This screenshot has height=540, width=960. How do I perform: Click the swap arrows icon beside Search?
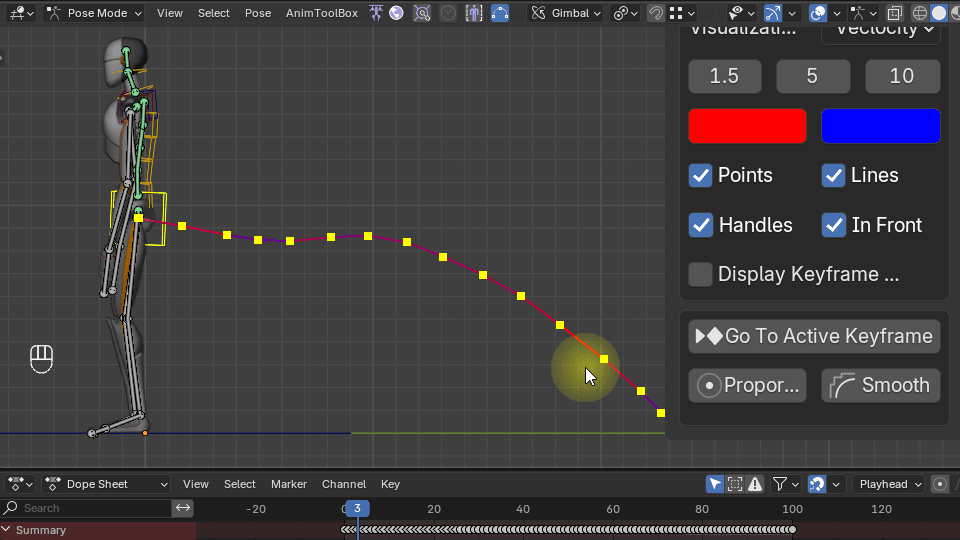click(x=183, y=508)
